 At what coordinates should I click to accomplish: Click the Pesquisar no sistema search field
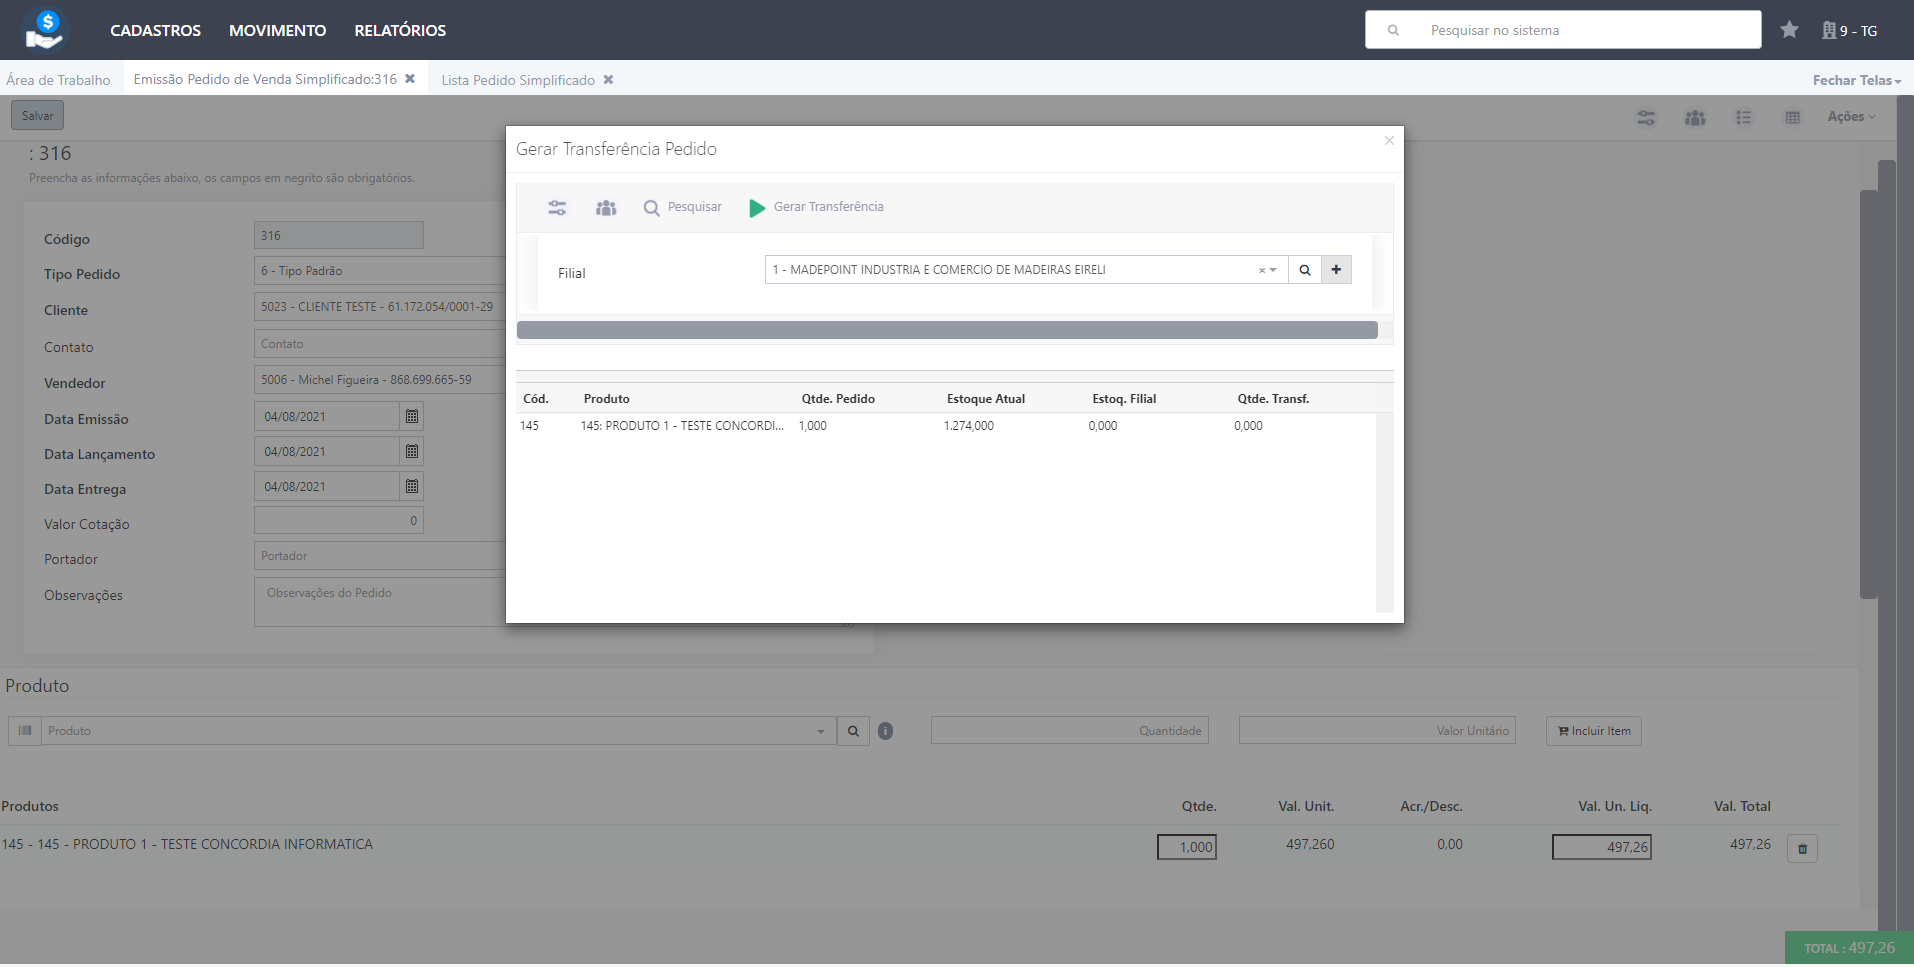(x=1563, y=30)
